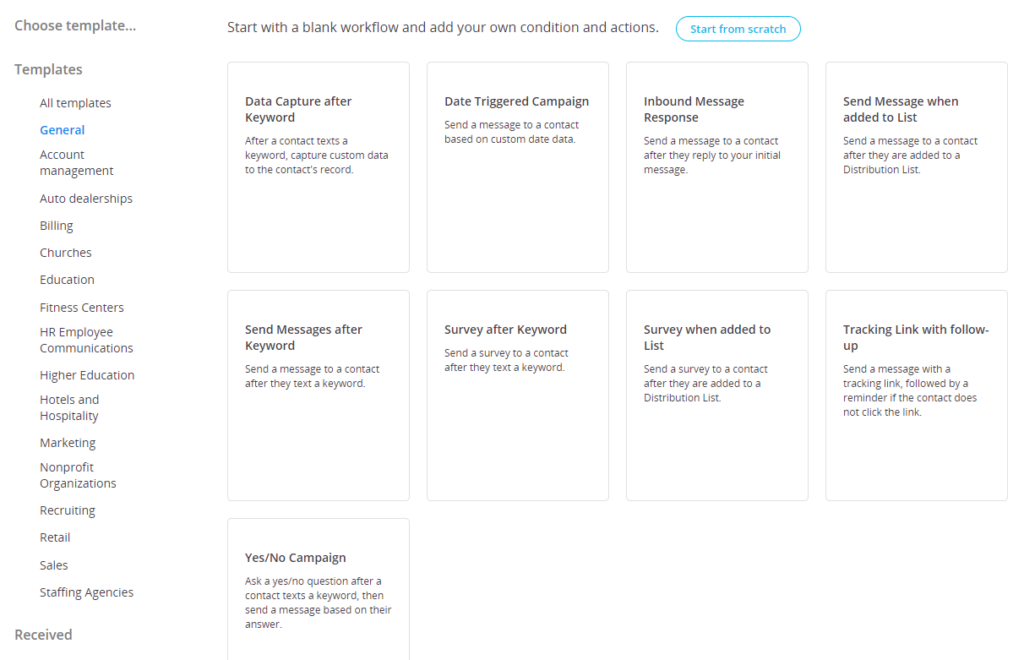Viewport: 1024px width, 660px height.
Task: Open Nonprofit Organizations templates
Action: pos(78,475)
